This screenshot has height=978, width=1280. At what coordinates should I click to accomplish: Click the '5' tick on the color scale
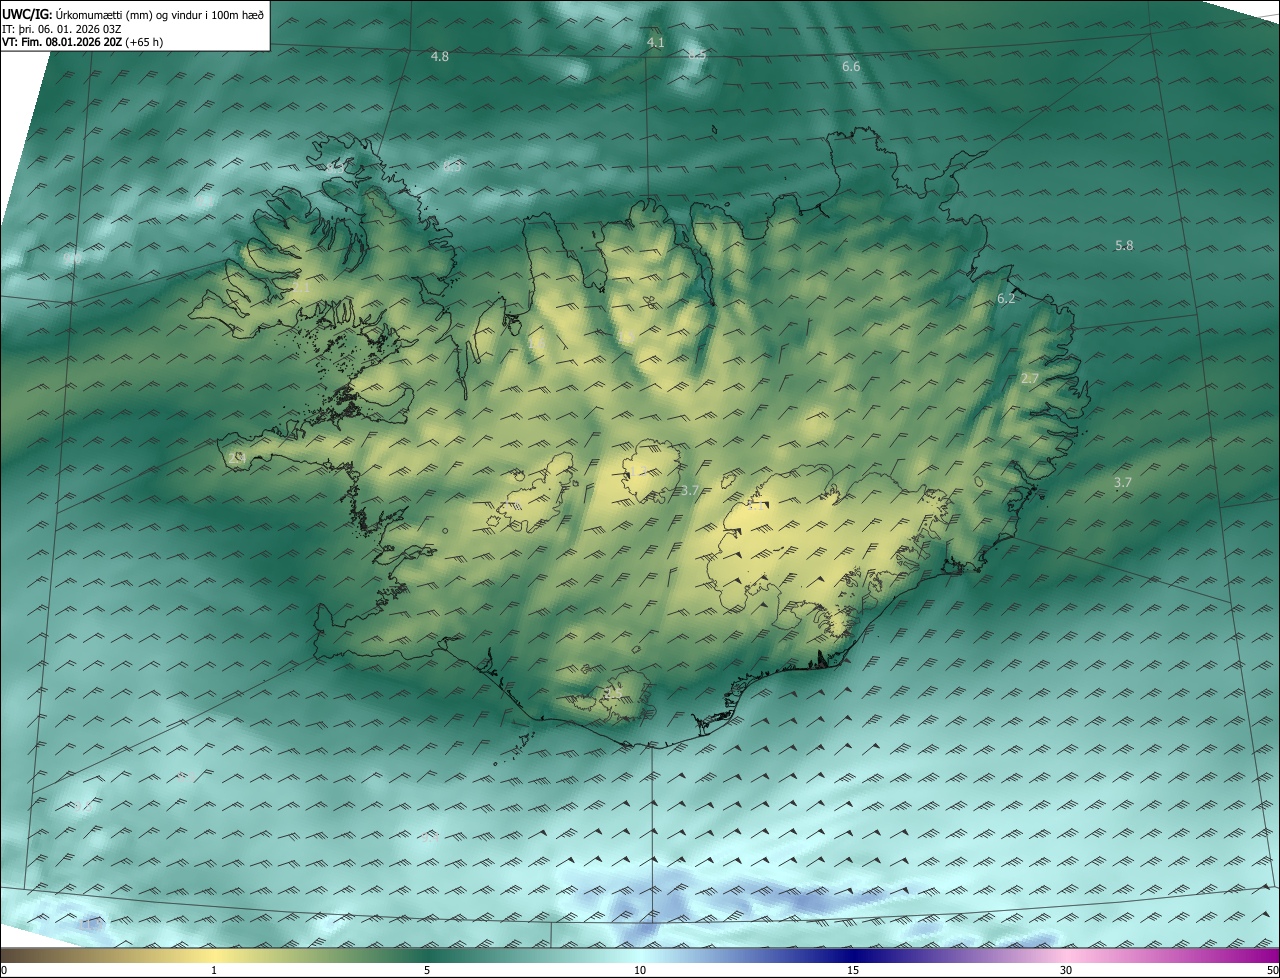[427, 971]
